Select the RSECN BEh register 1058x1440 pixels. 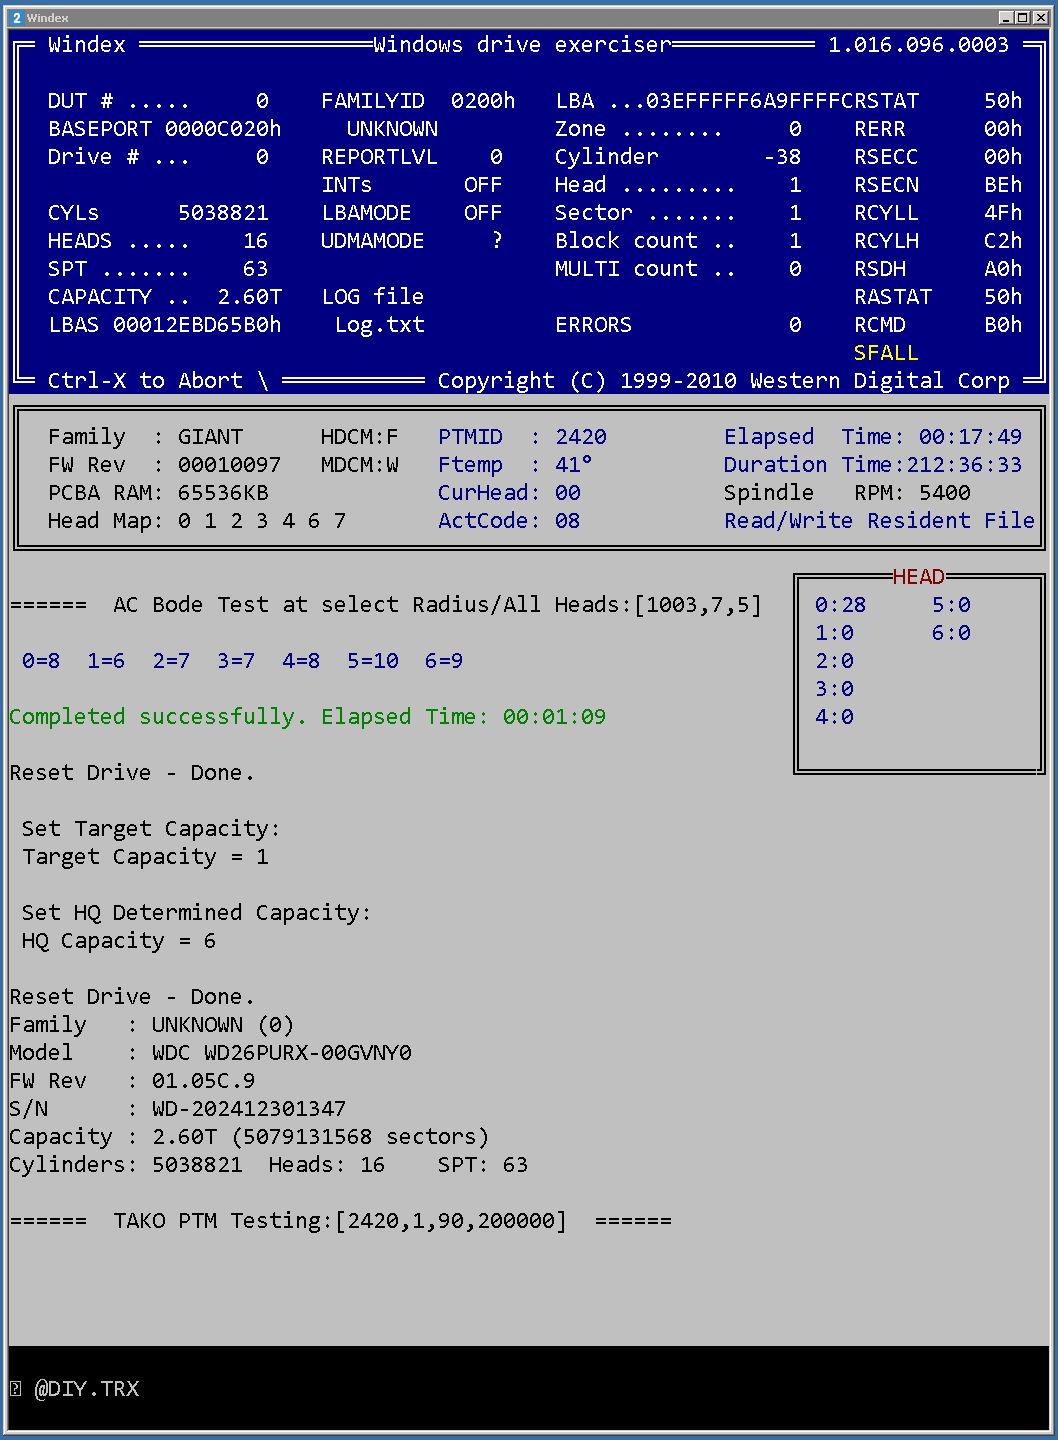(x=938, y=185)
